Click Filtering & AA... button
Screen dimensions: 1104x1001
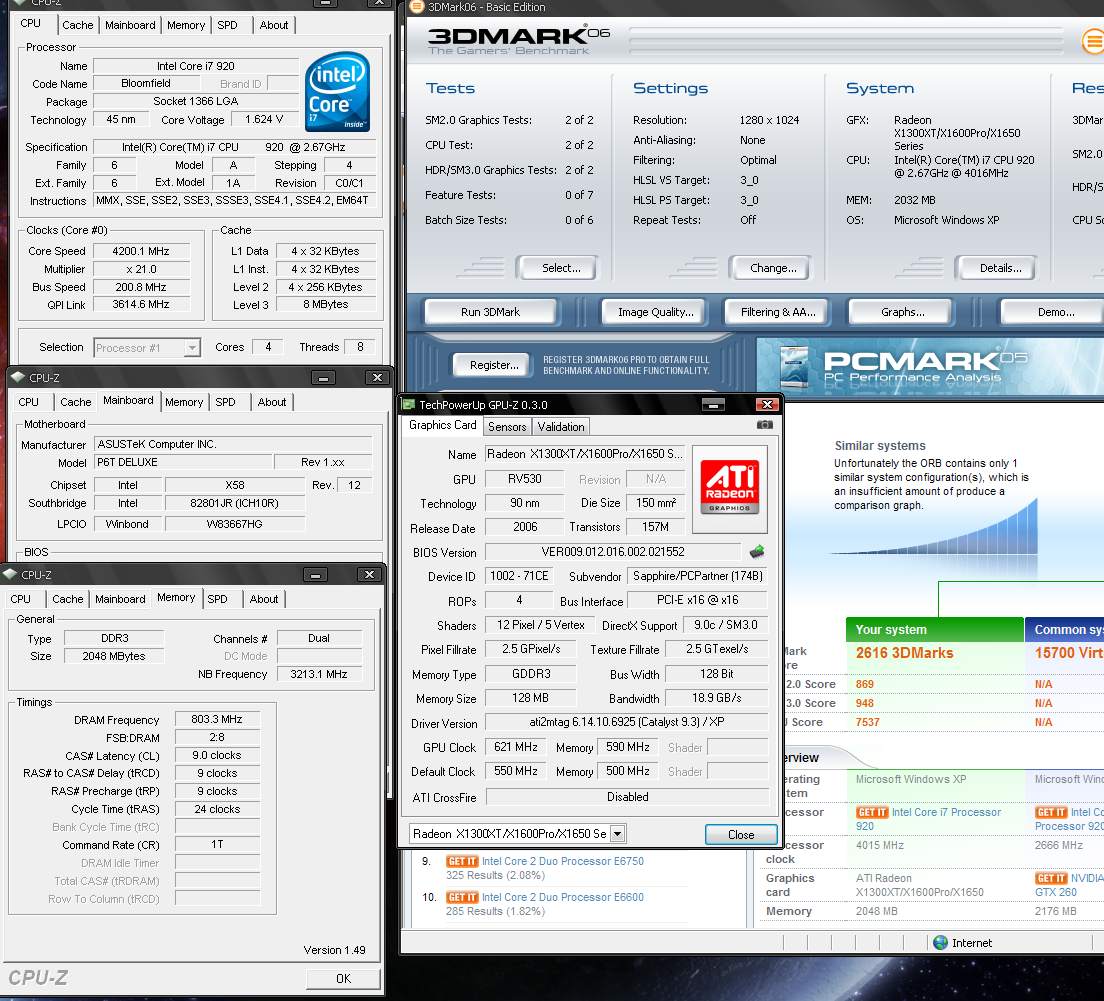point(778,312)
